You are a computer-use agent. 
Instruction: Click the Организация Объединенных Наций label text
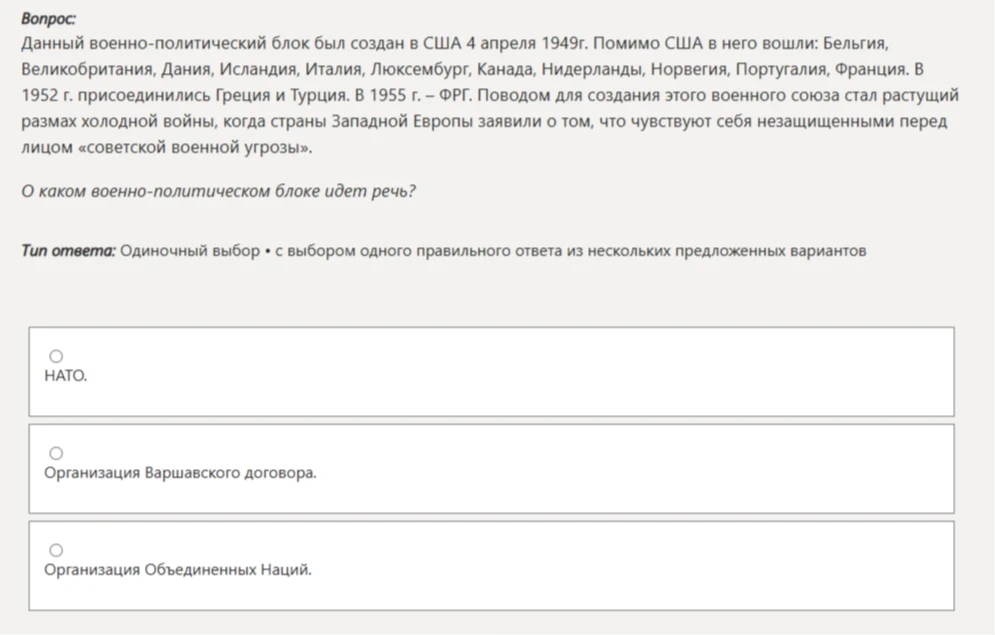coord(178,570)
